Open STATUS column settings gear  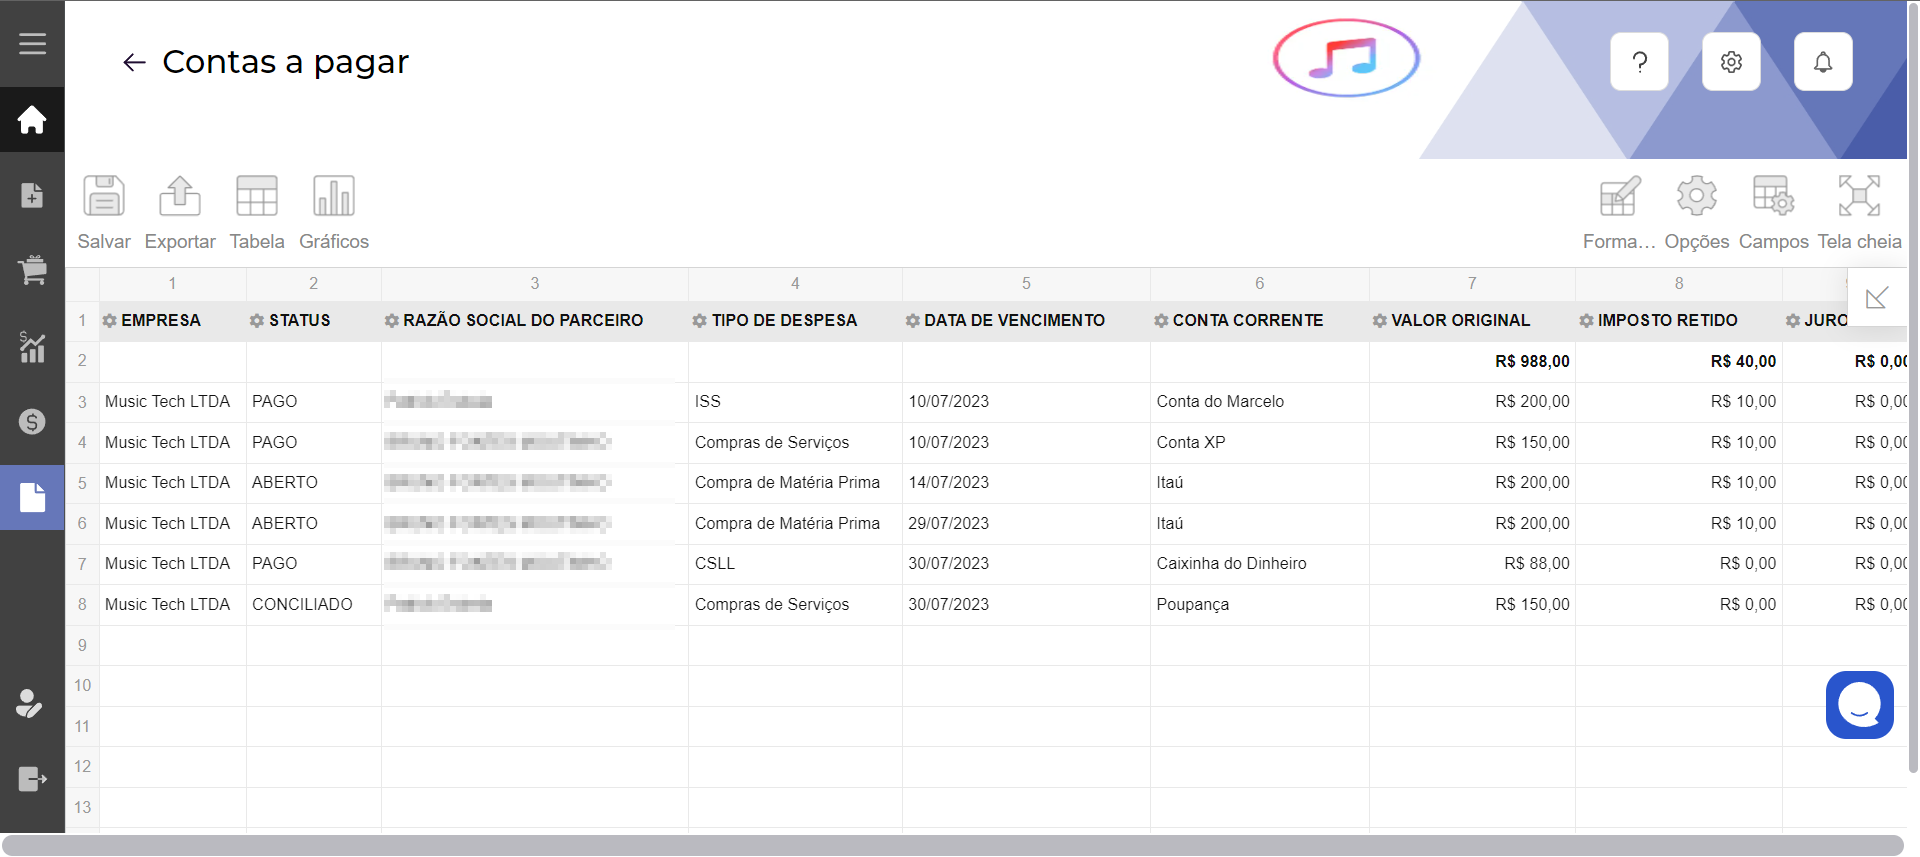257,321
